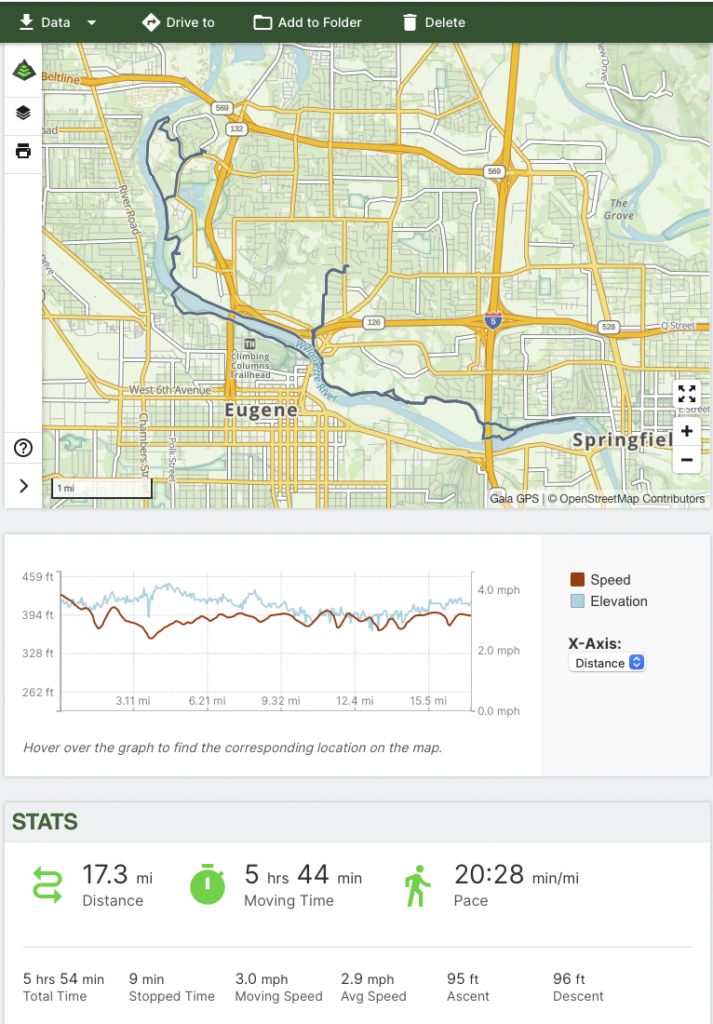The height and width of the screenshot is (1024, 713).
Task: Click the Gaia GPS logo icon
Action: [x=23, y=71]
